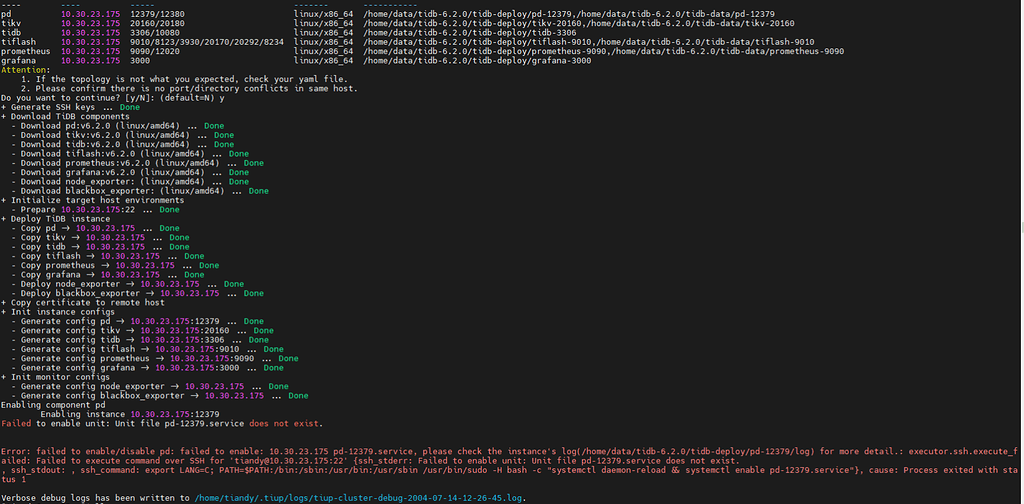The width and height of the screenshot is (1024, 504).
Task: Click "Generate config node_exporter" line
Action: [x=150, y=386]
